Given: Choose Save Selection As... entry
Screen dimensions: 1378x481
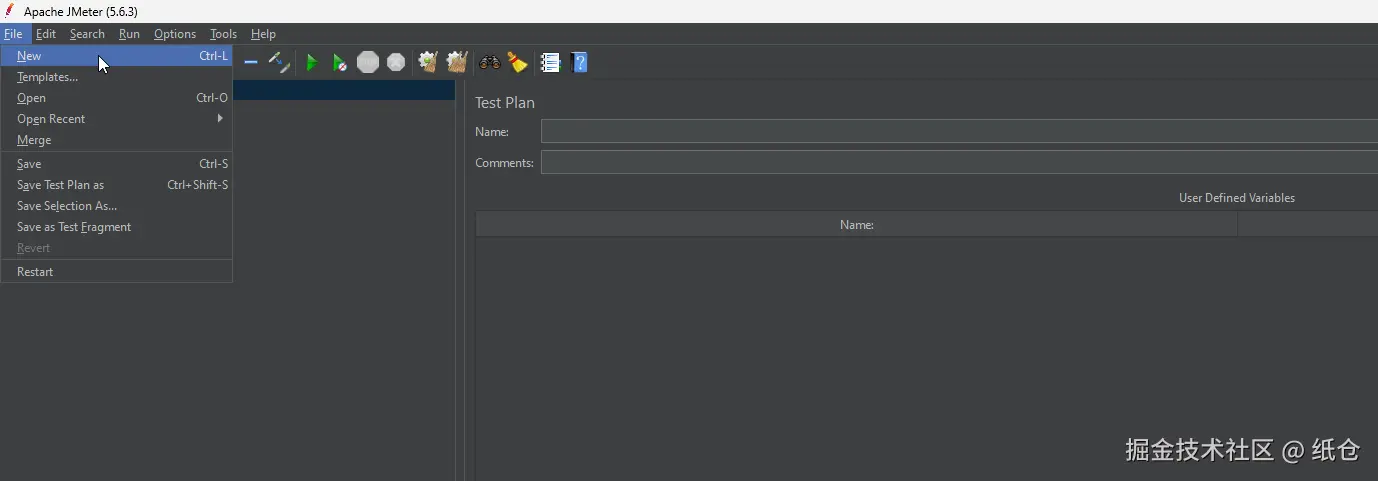Looking at the screenshot, I should [x=117, y=206].
